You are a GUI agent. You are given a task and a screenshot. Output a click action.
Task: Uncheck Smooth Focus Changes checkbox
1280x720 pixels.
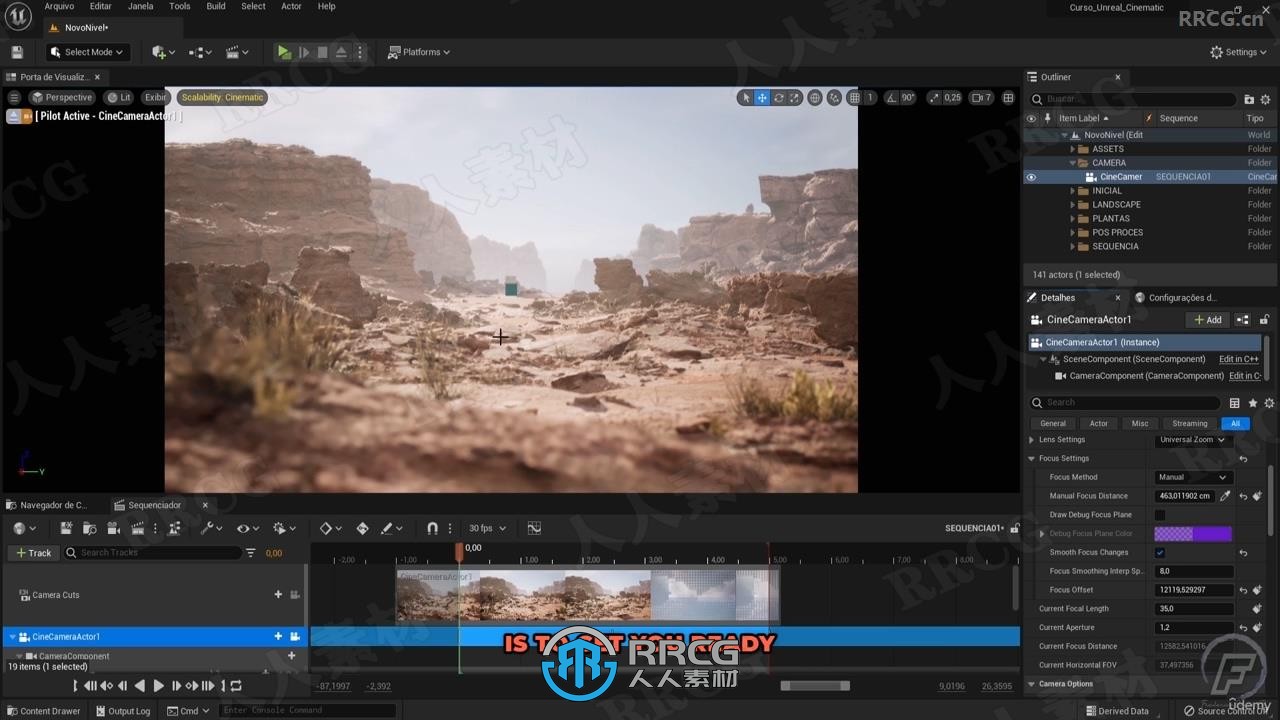point(1160,553)
